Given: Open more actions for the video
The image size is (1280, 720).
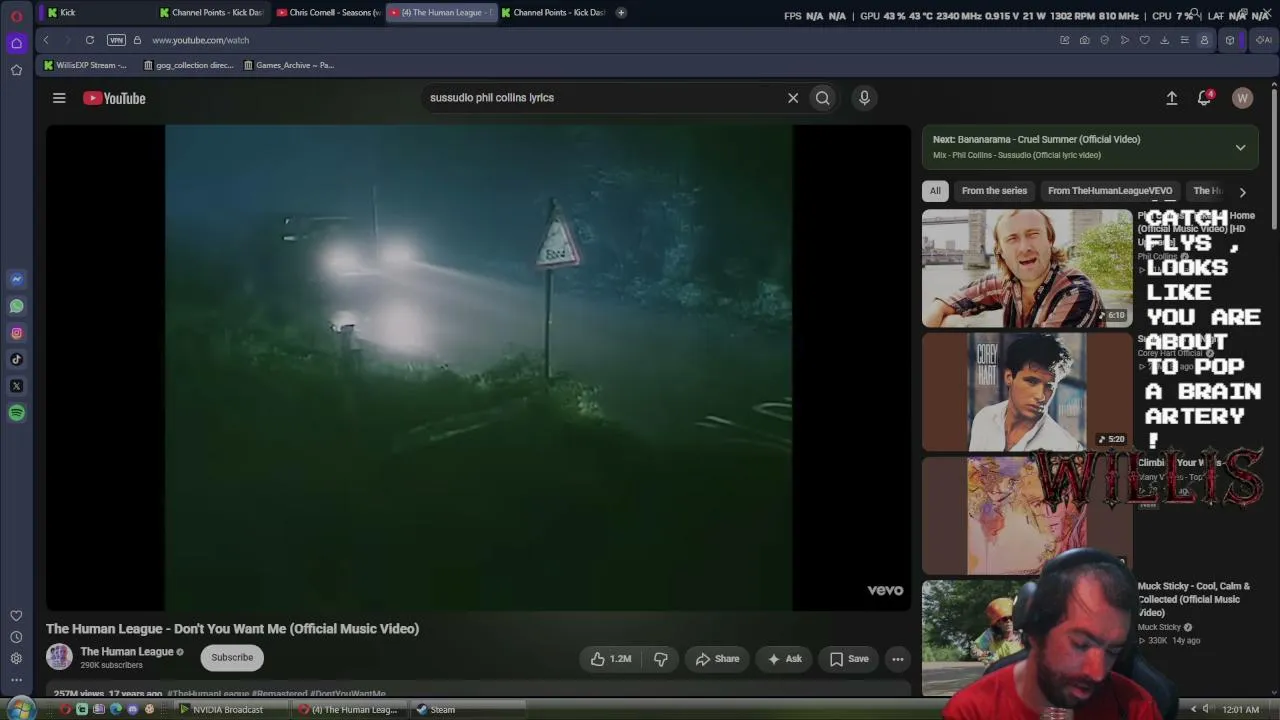Looking at the screenshot, I should tap(898, 659).
